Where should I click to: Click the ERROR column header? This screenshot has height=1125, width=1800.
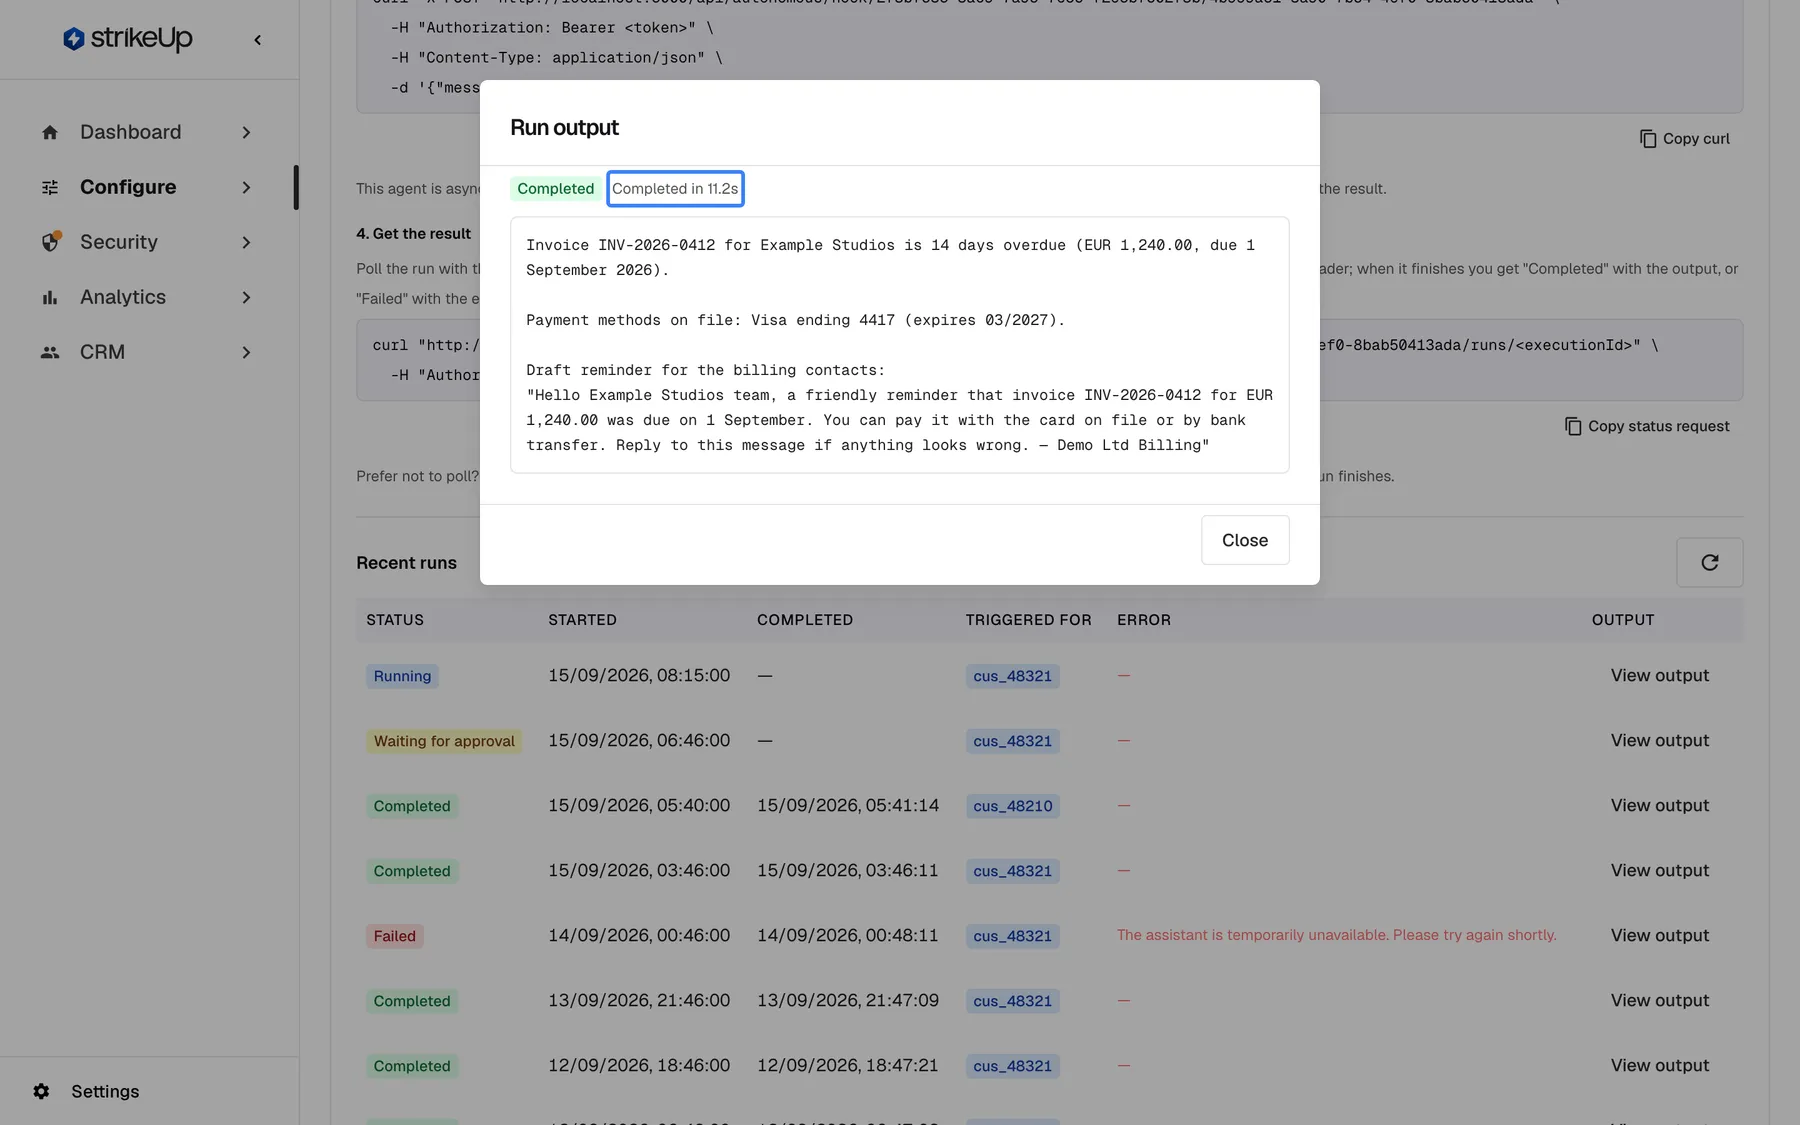pos(1144,620)
